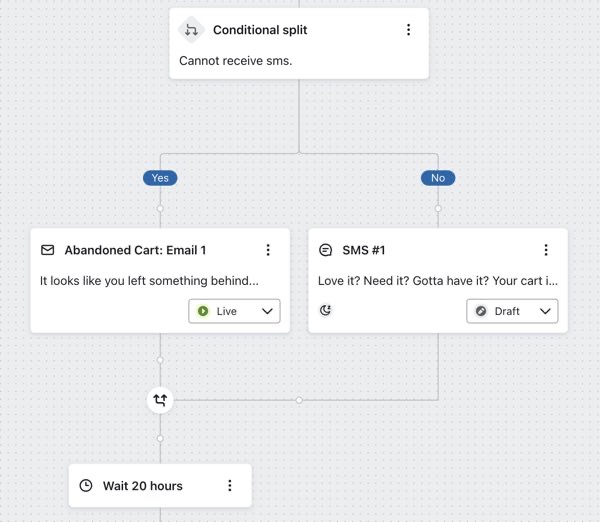
Task: Click the connector node above SMS #1
Action: 438,209
